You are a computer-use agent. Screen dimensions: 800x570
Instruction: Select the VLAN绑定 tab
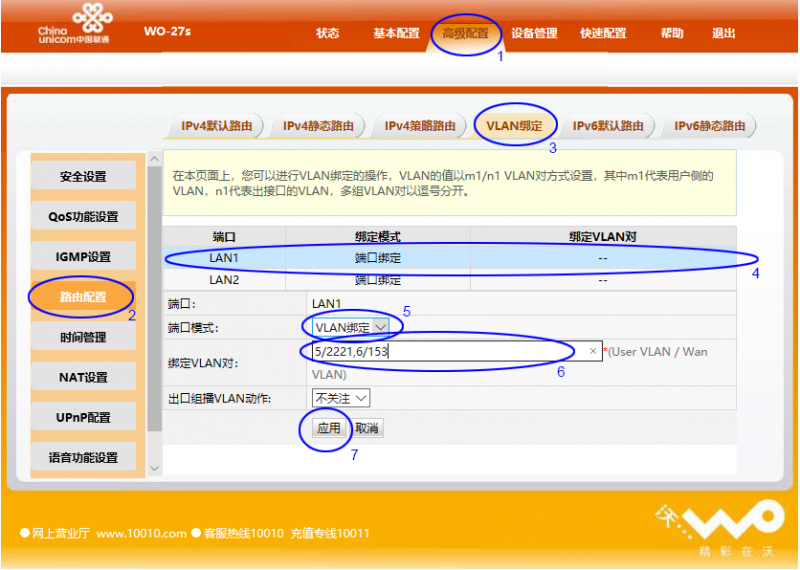[514, 126]
